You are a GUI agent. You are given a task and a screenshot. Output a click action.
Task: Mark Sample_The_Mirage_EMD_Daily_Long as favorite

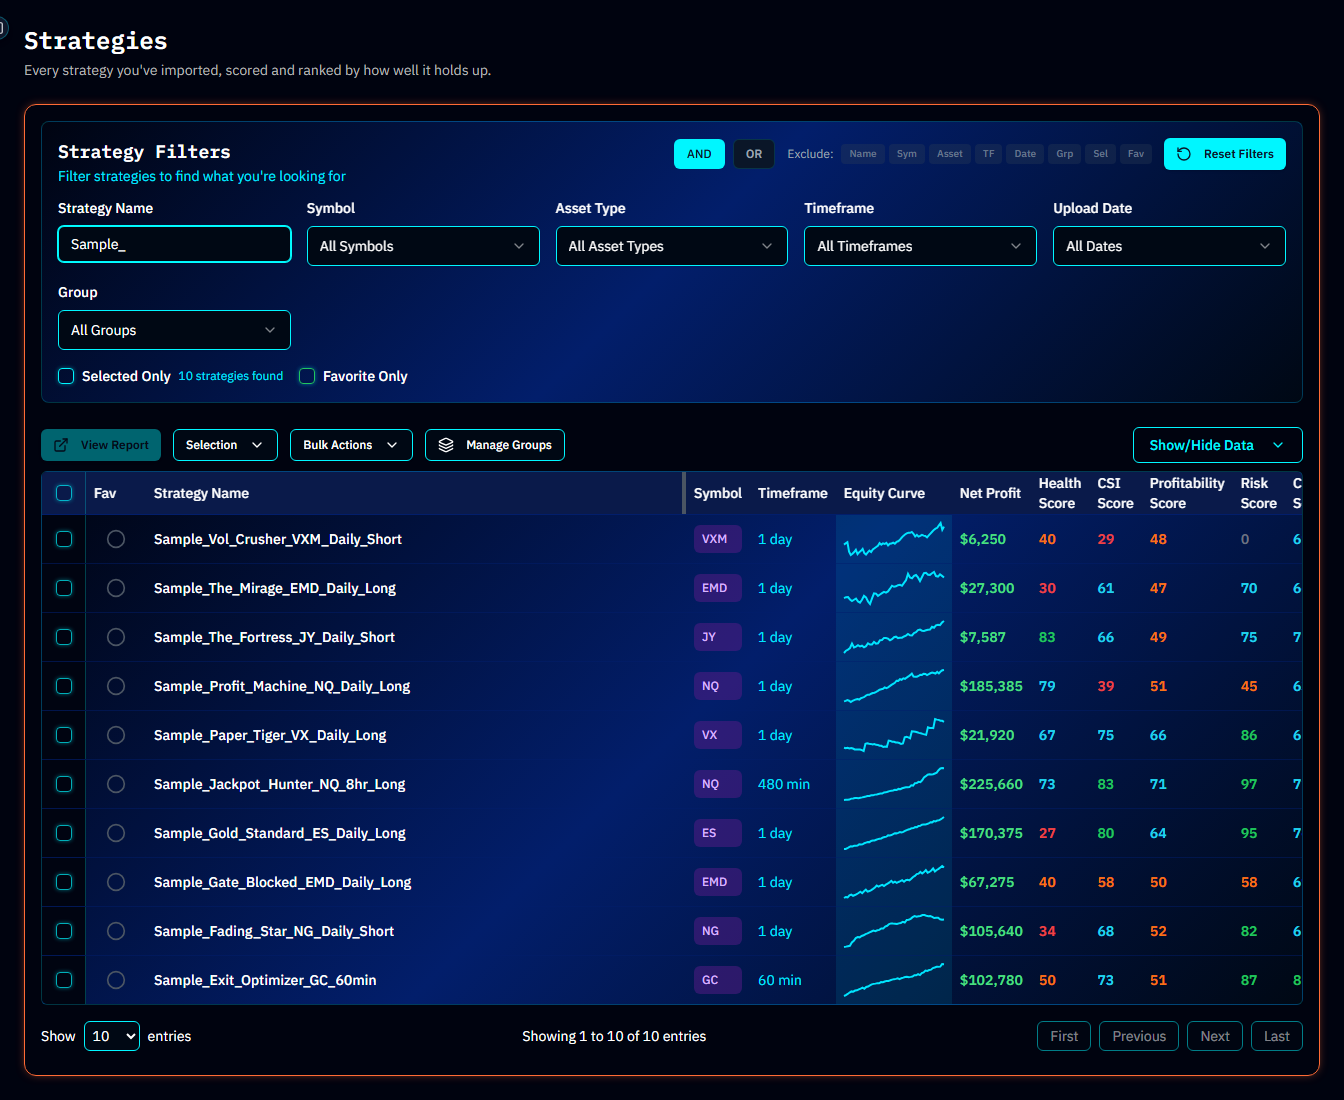point(116,588)
